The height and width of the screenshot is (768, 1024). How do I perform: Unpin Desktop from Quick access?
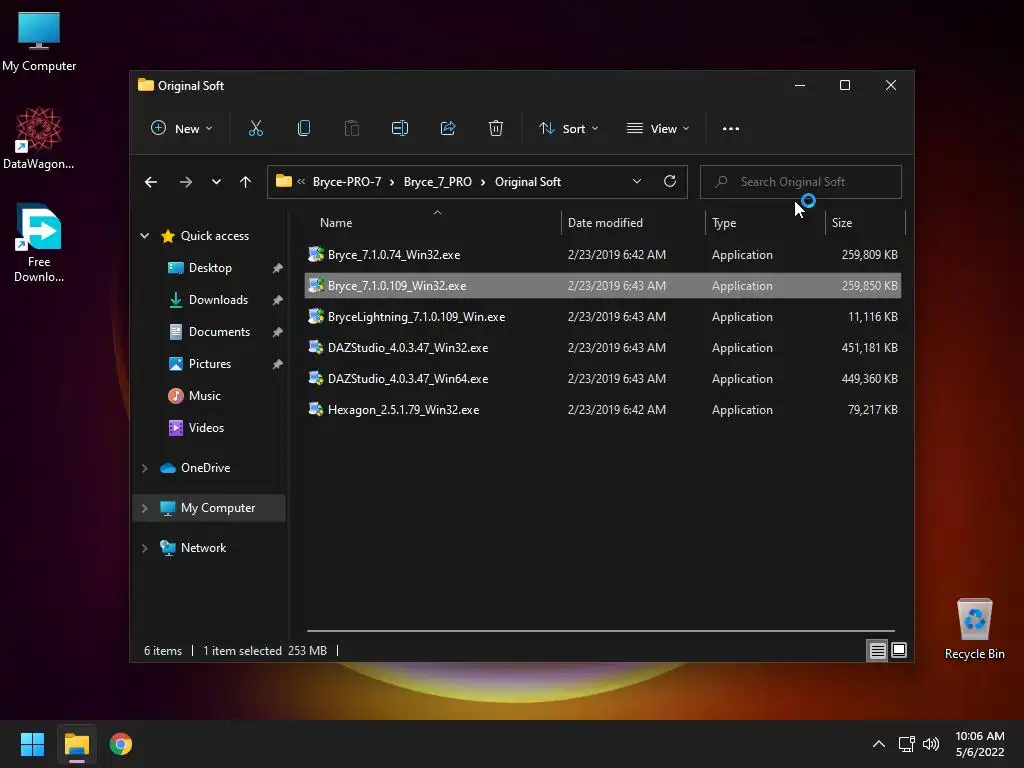coord(278,268)
